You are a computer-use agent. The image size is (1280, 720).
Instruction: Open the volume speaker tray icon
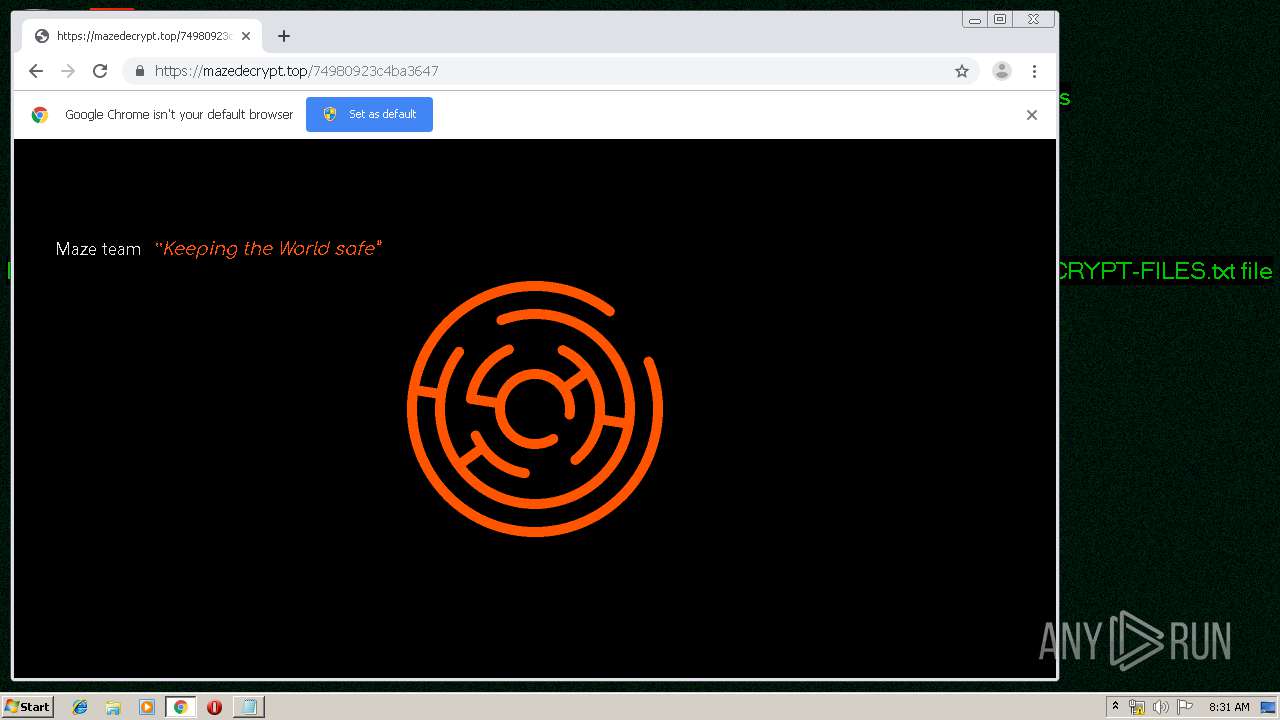pos(1161,707)
